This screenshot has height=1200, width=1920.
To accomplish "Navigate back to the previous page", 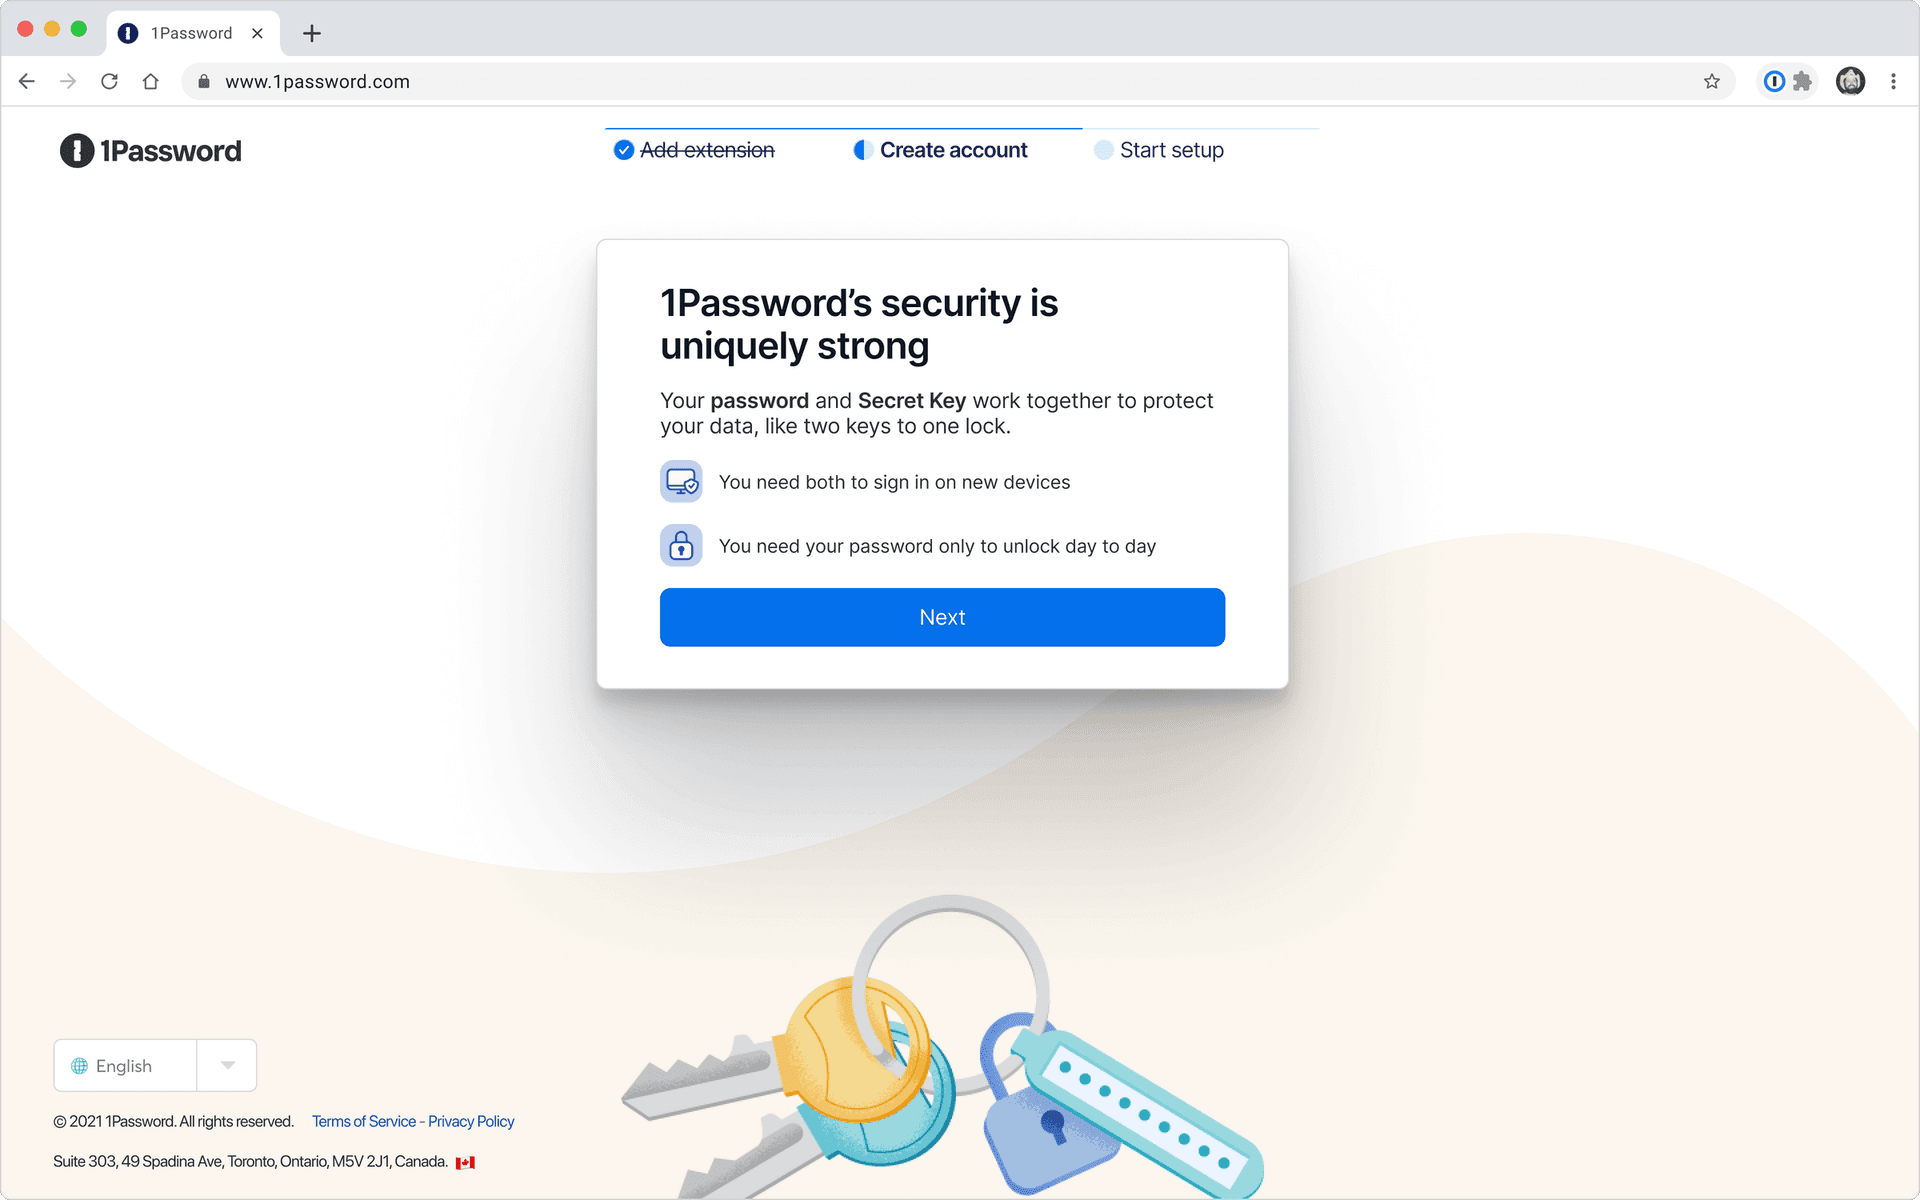I will coord(27,82).
